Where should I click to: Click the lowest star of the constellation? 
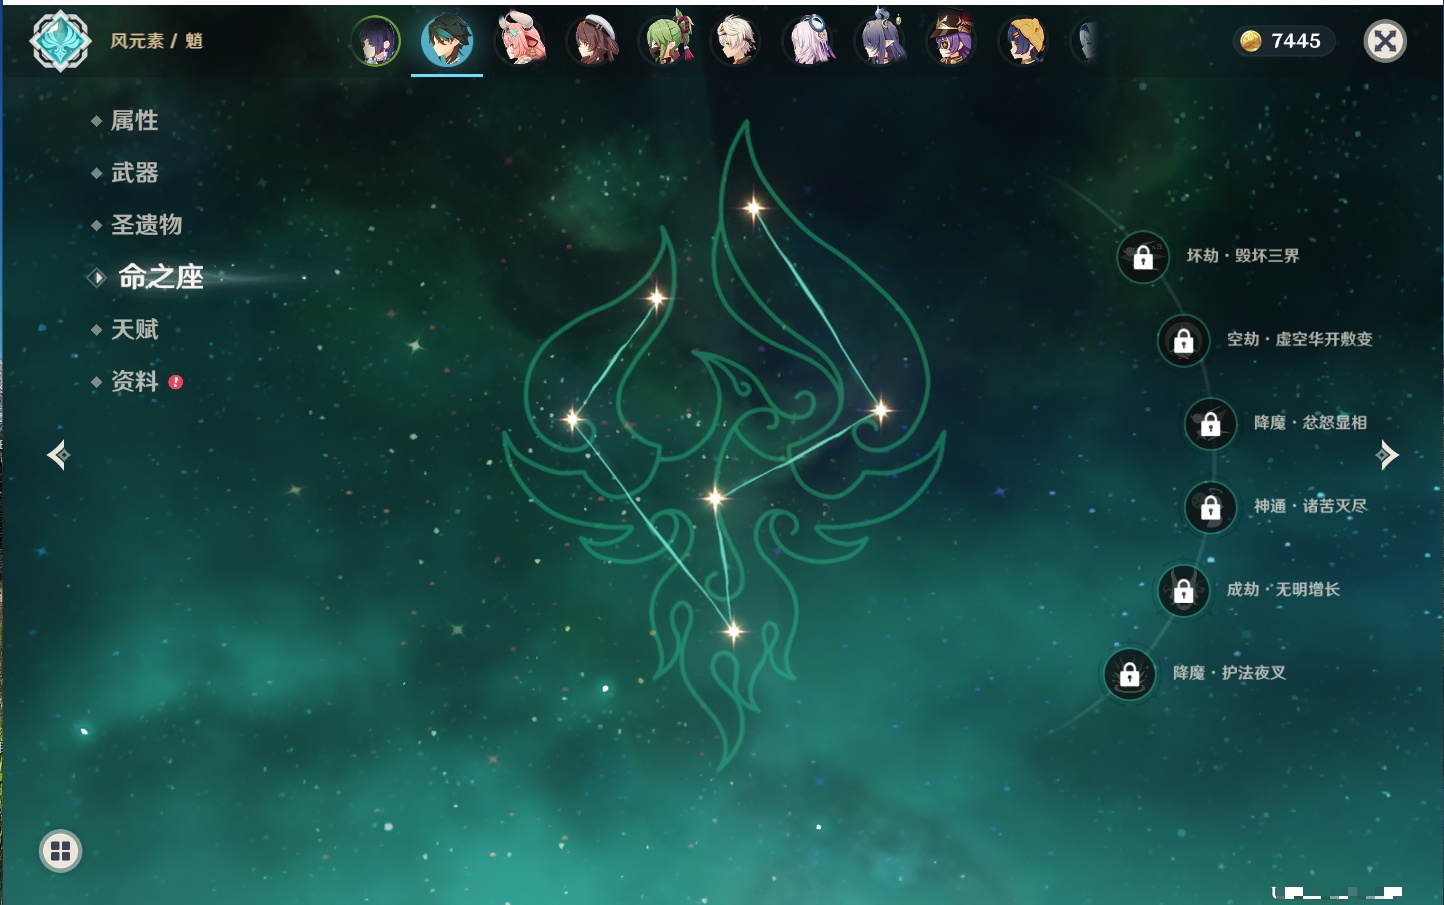click(x=734, y=631)
